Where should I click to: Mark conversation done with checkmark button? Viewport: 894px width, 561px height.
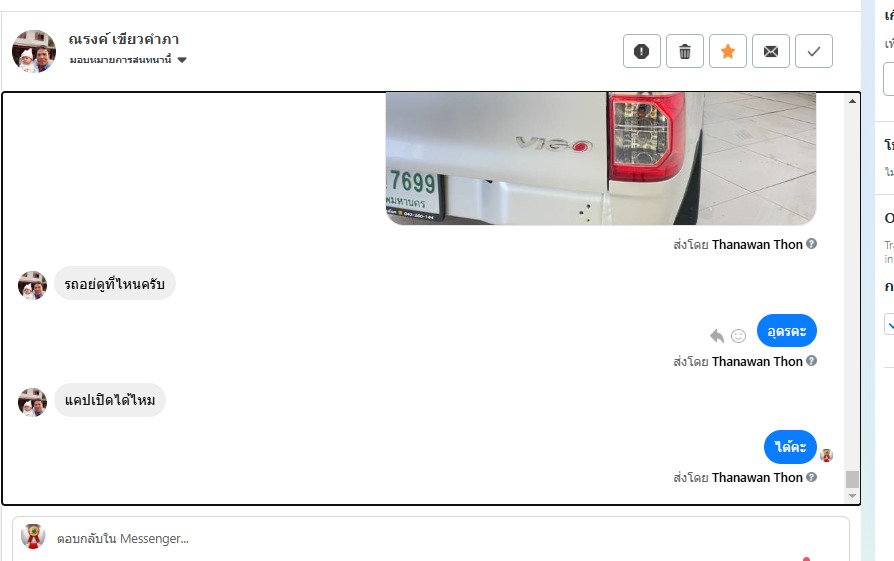pos(814,51)
